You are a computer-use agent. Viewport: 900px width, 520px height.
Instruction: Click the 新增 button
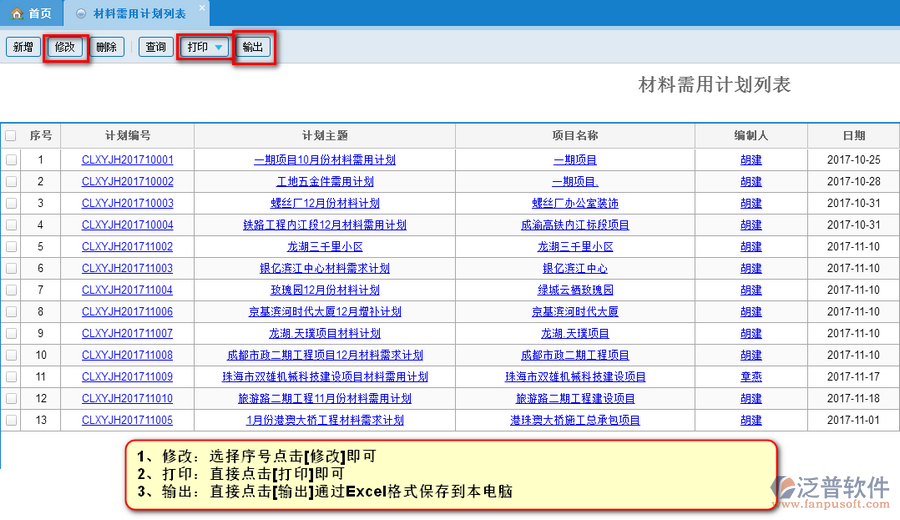[23, 47]
